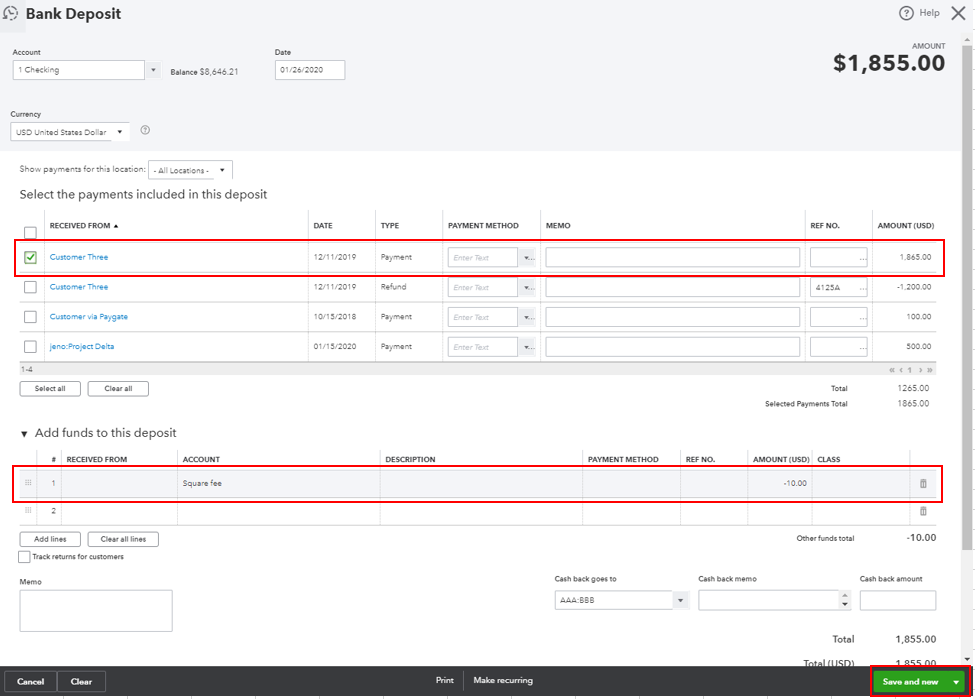The image size is (975, 699).
Task: Click the Help question mark icon
Action: point(906,13)
